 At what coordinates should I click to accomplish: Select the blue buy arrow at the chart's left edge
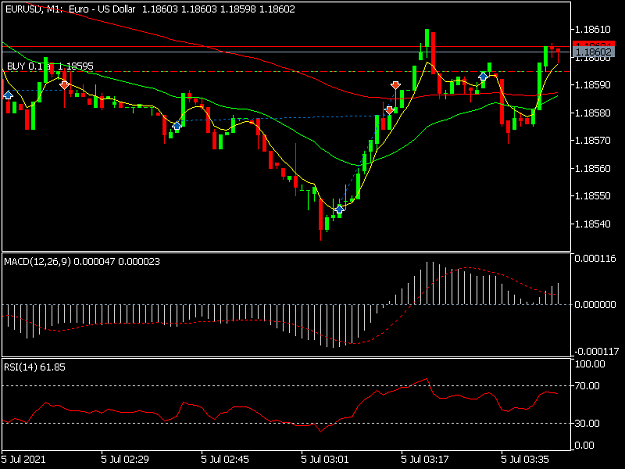point(8,95)
